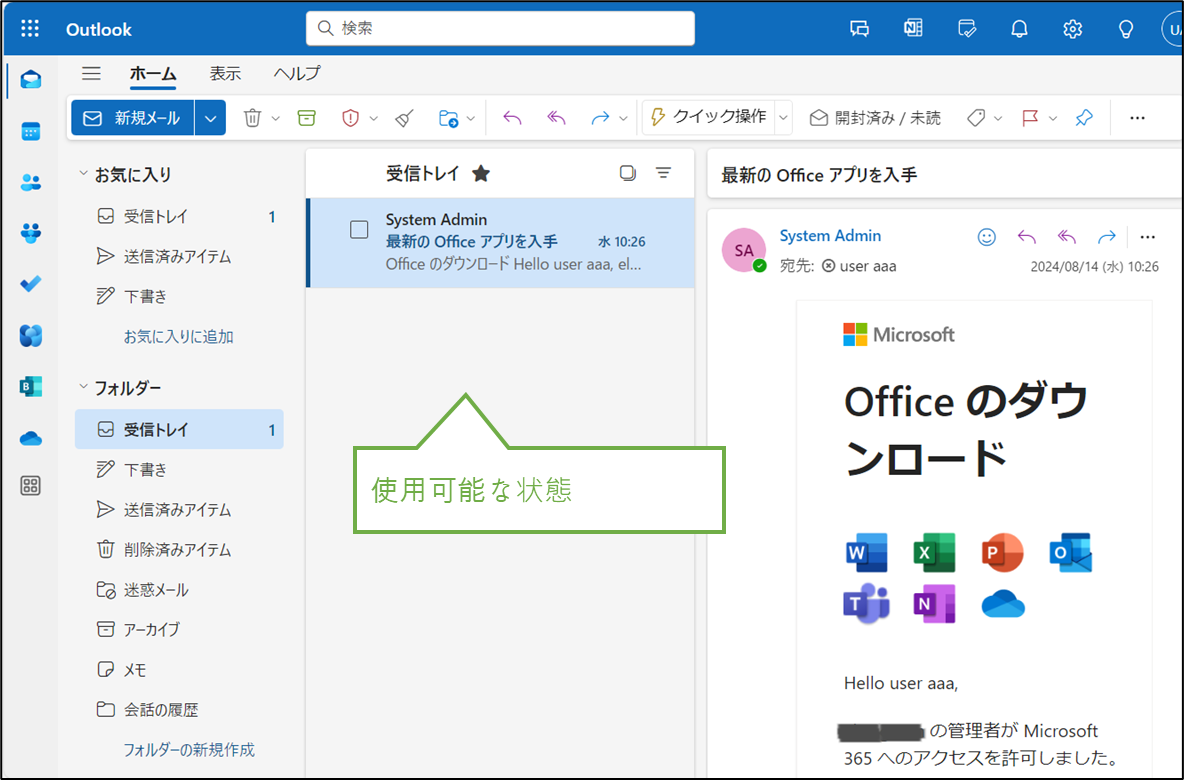This screenshot has width=1184, height=780.
Task: Open Teams chat icon in header
Action: point(859,29)
